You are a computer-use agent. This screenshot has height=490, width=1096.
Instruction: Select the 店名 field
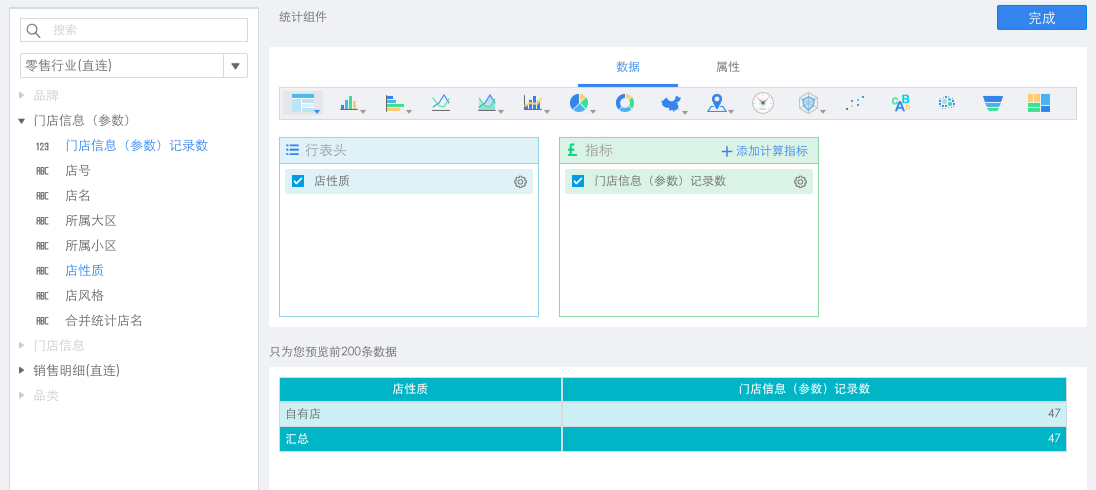78,196
